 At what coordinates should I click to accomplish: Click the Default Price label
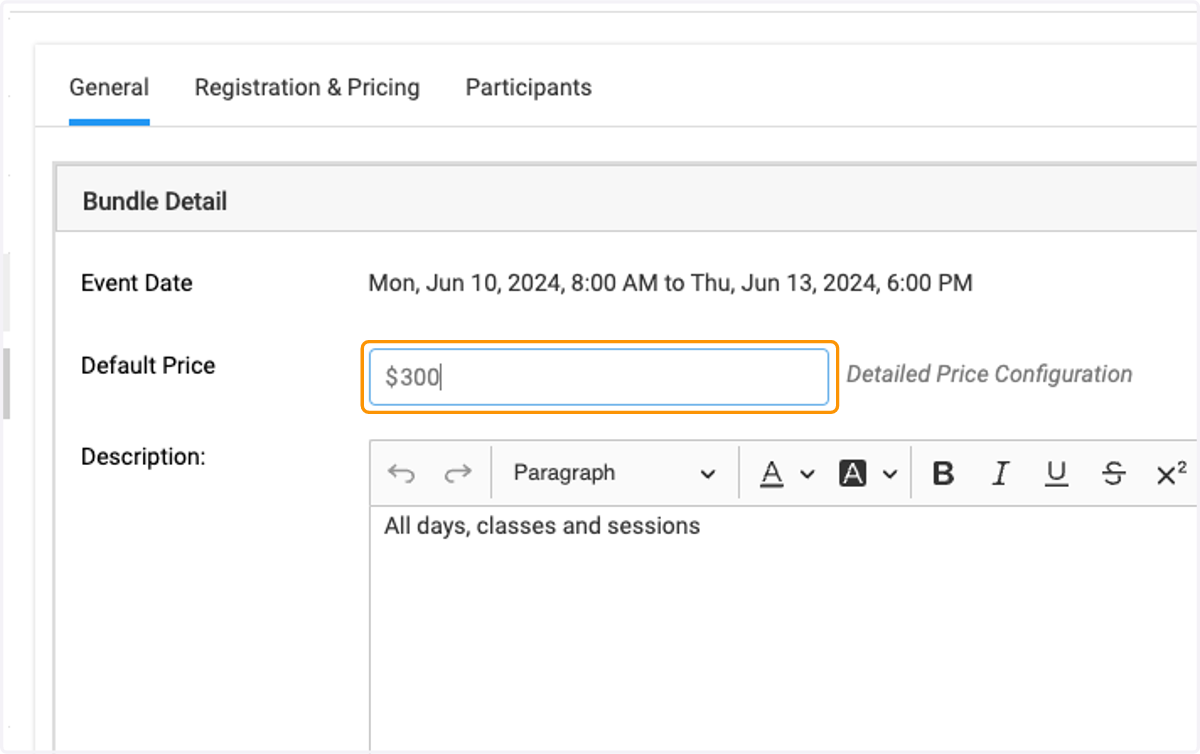click(148, 365)
